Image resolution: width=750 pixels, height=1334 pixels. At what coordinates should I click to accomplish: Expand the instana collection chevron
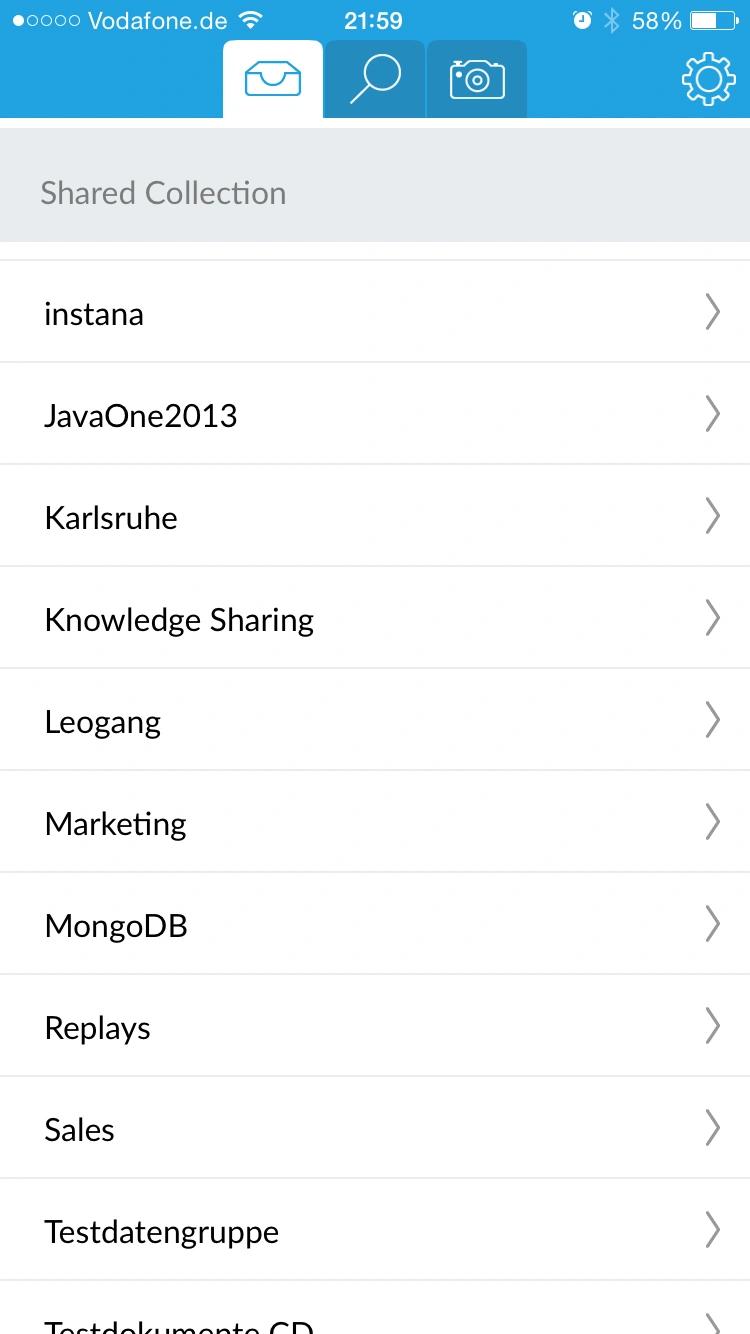pos(712,312)
